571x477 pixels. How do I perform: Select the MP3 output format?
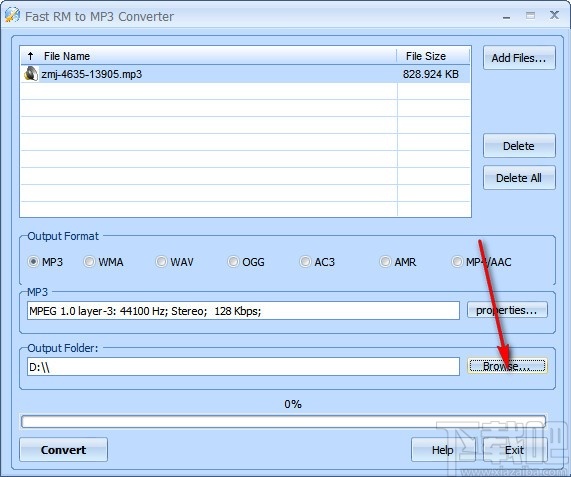(34, 261)
